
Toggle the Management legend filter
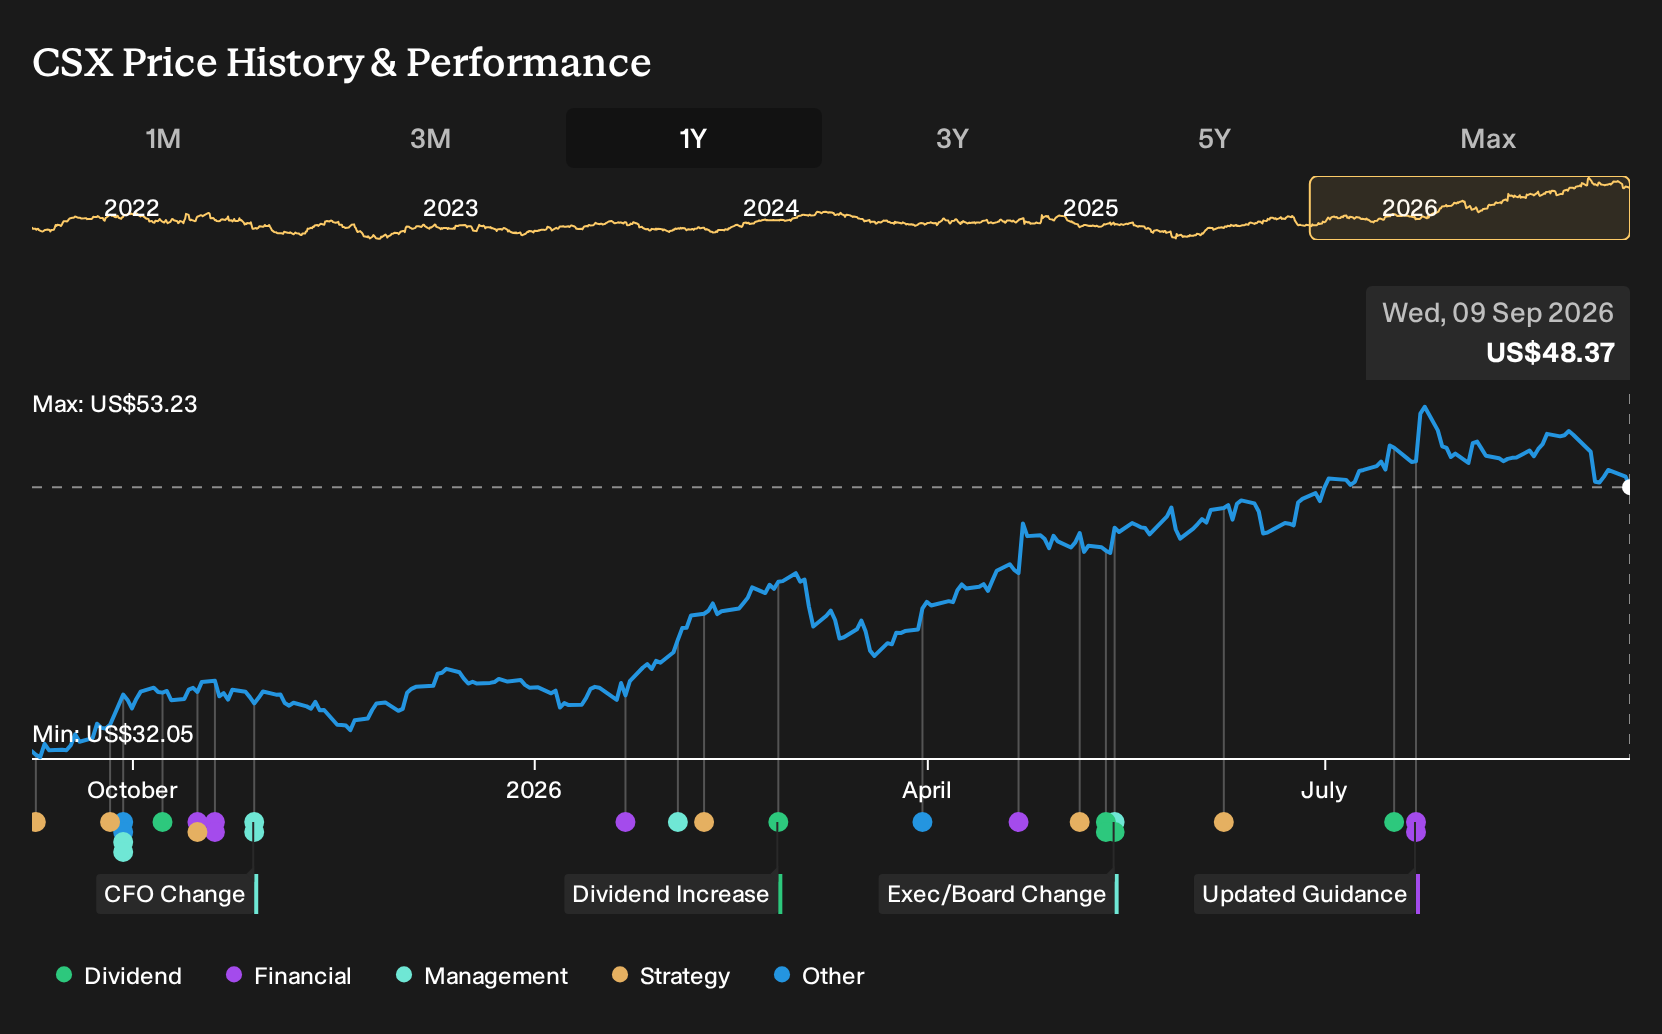[482, 976]
